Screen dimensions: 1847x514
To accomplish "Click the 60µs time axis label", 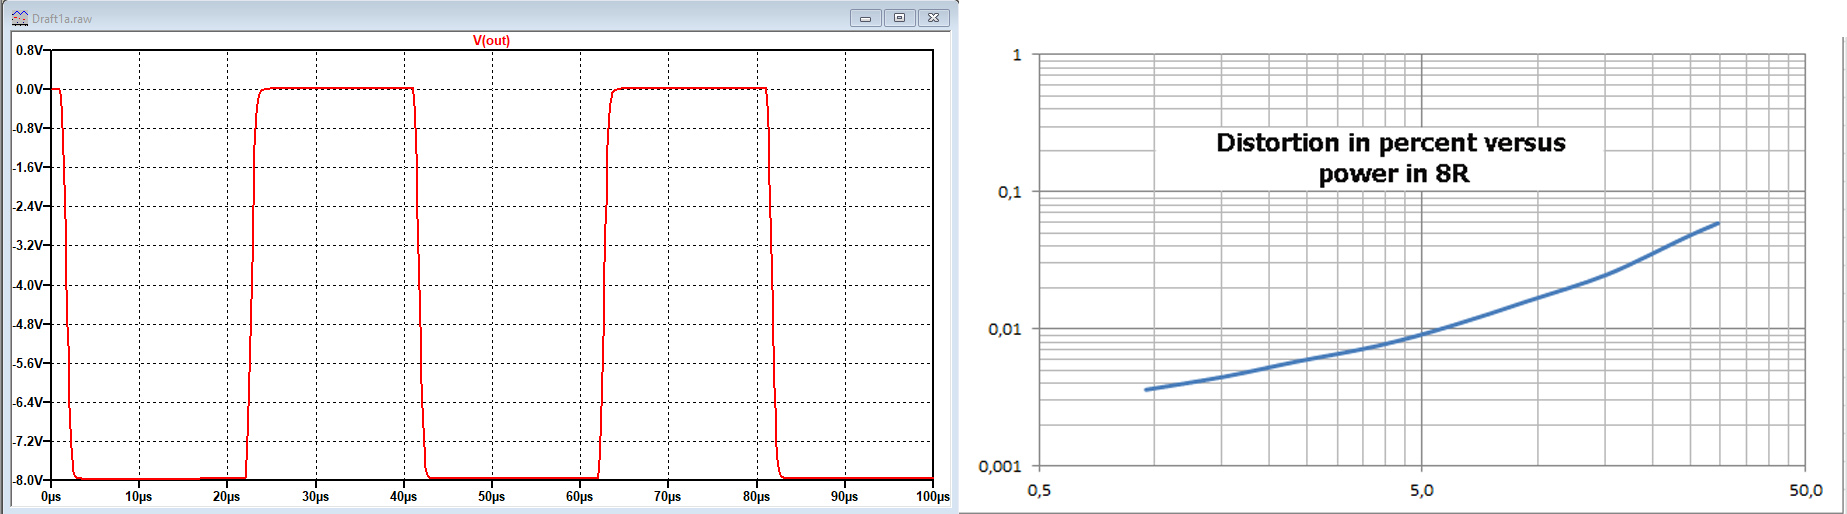I will click(579, 496).
